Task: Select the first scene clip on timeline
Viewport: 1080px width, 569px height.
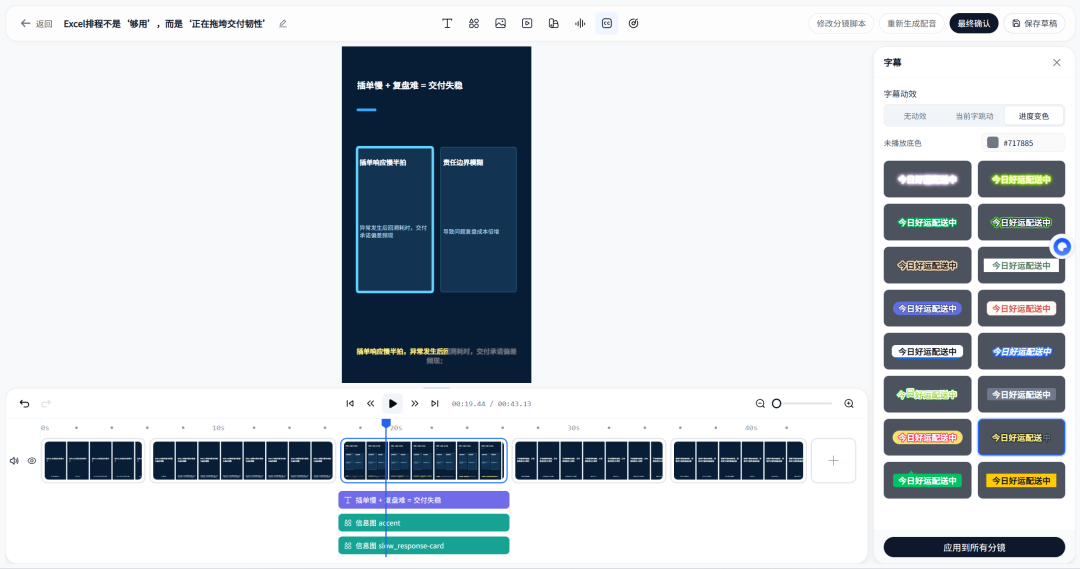Action: click(x=93, y=461)
